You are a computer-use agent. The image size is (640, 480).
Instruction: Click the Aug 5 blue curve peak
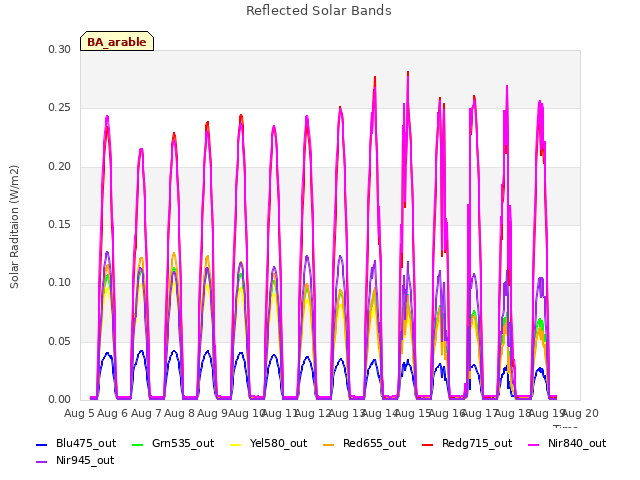107,353
